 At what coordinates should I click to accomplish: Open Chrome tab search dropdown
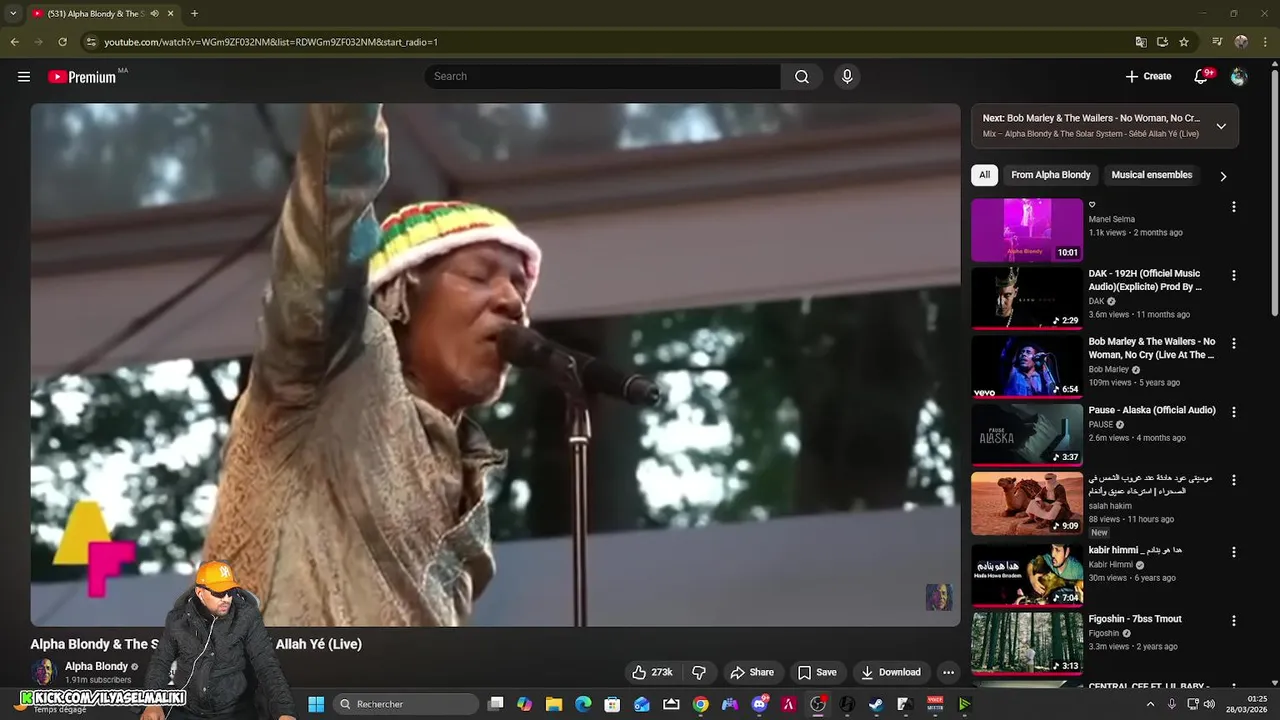pyautogui.click(x=13, y=14)
